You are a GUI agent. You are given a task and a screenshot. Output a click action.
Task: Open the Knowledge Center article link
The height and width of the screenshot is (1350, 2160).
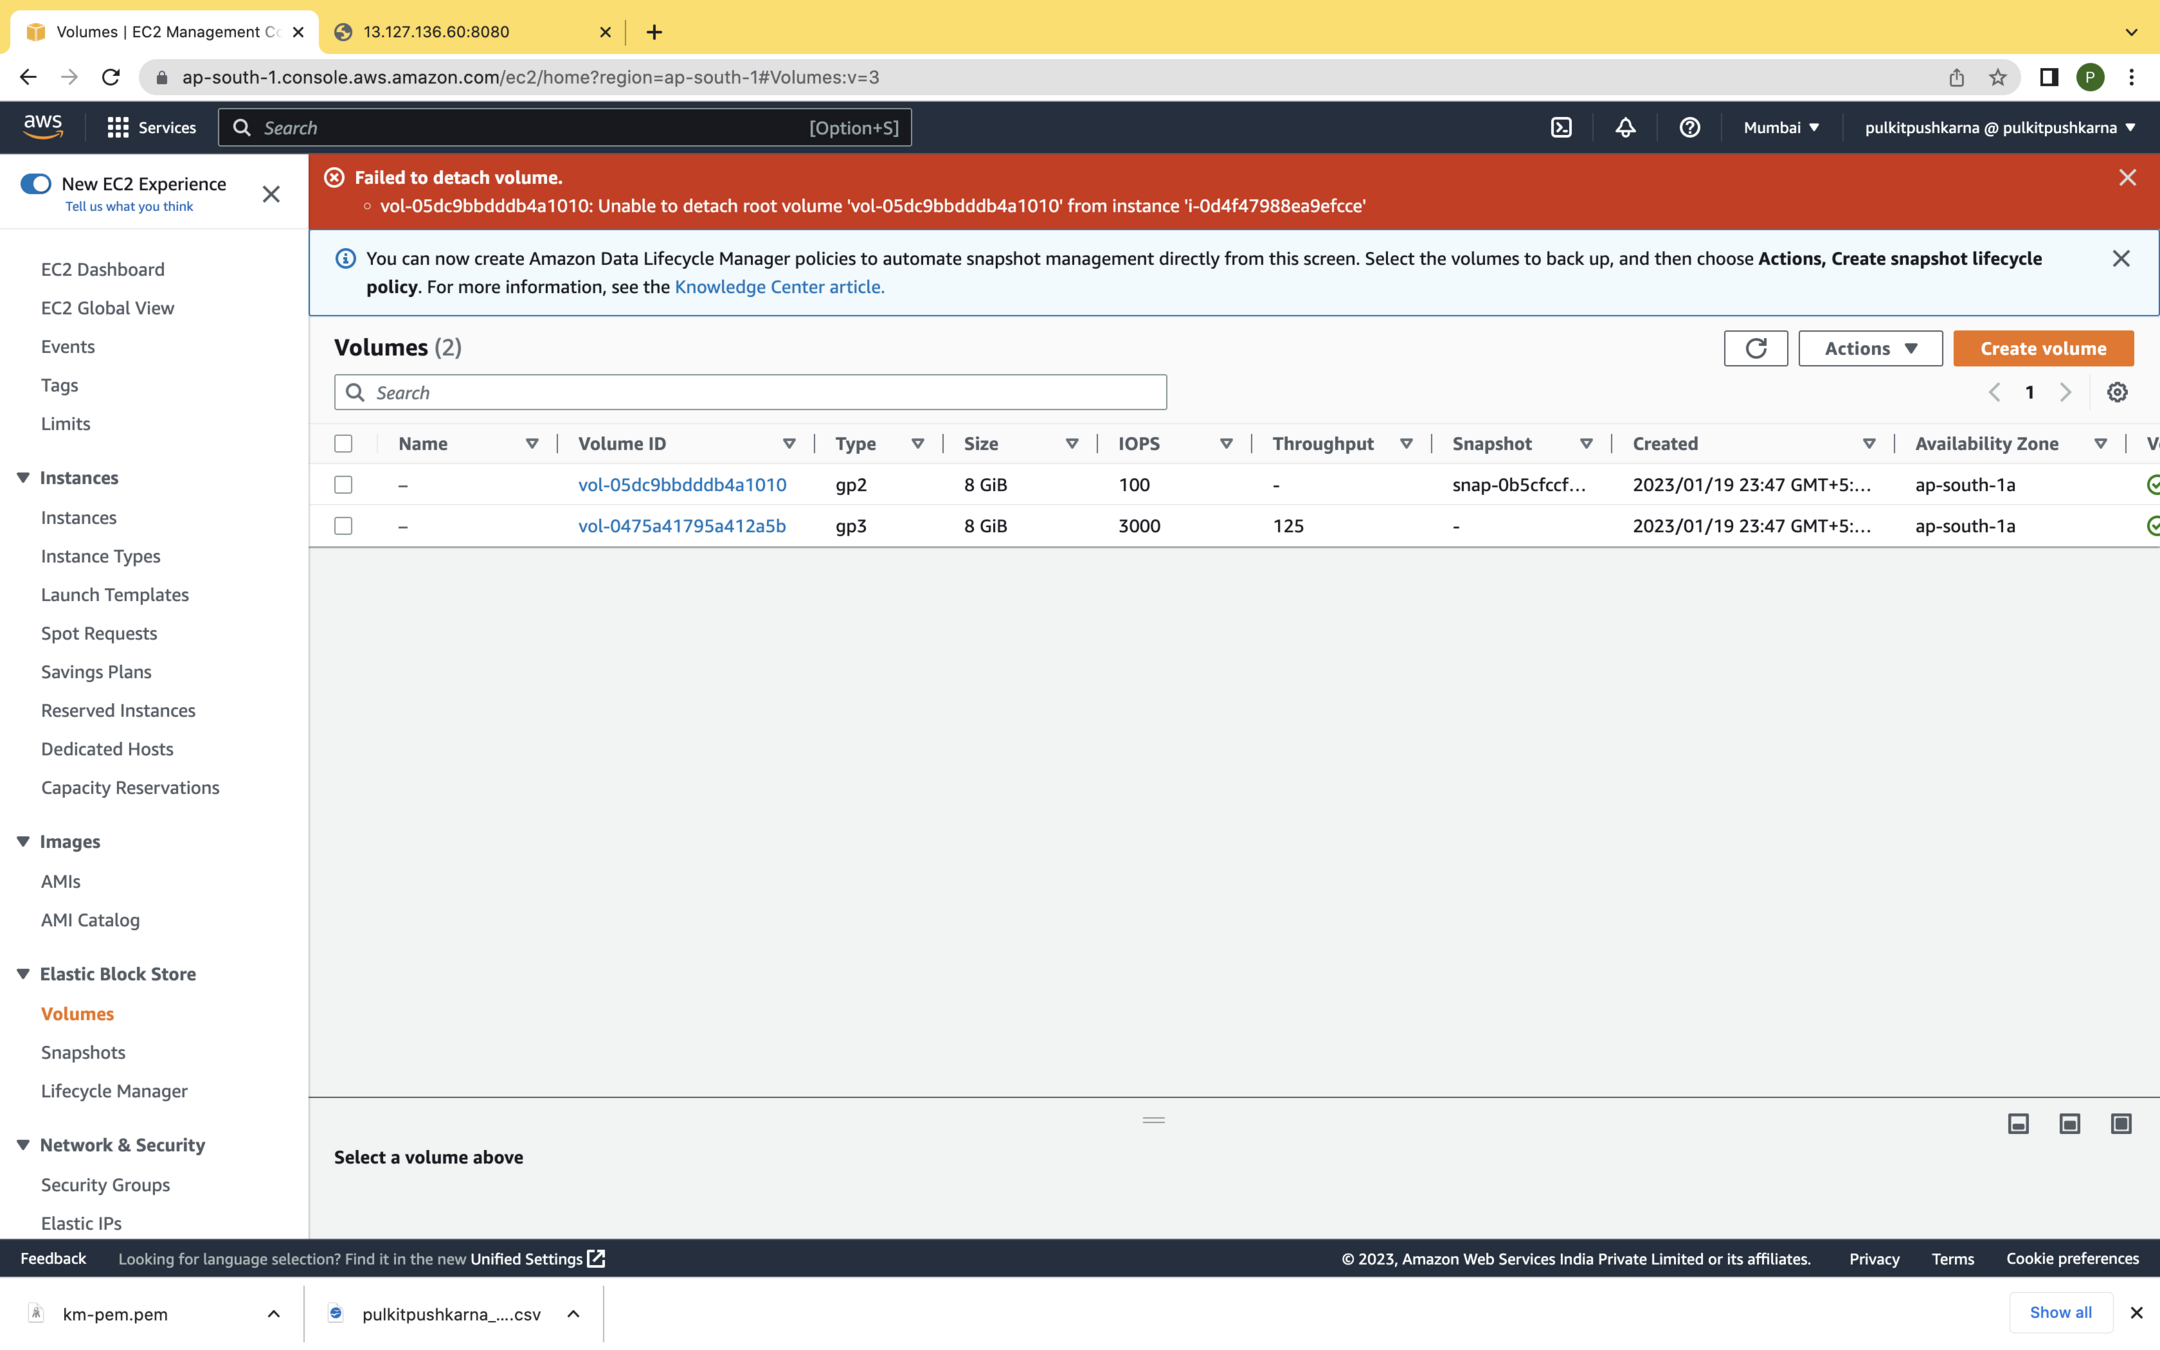pos(779,287)
